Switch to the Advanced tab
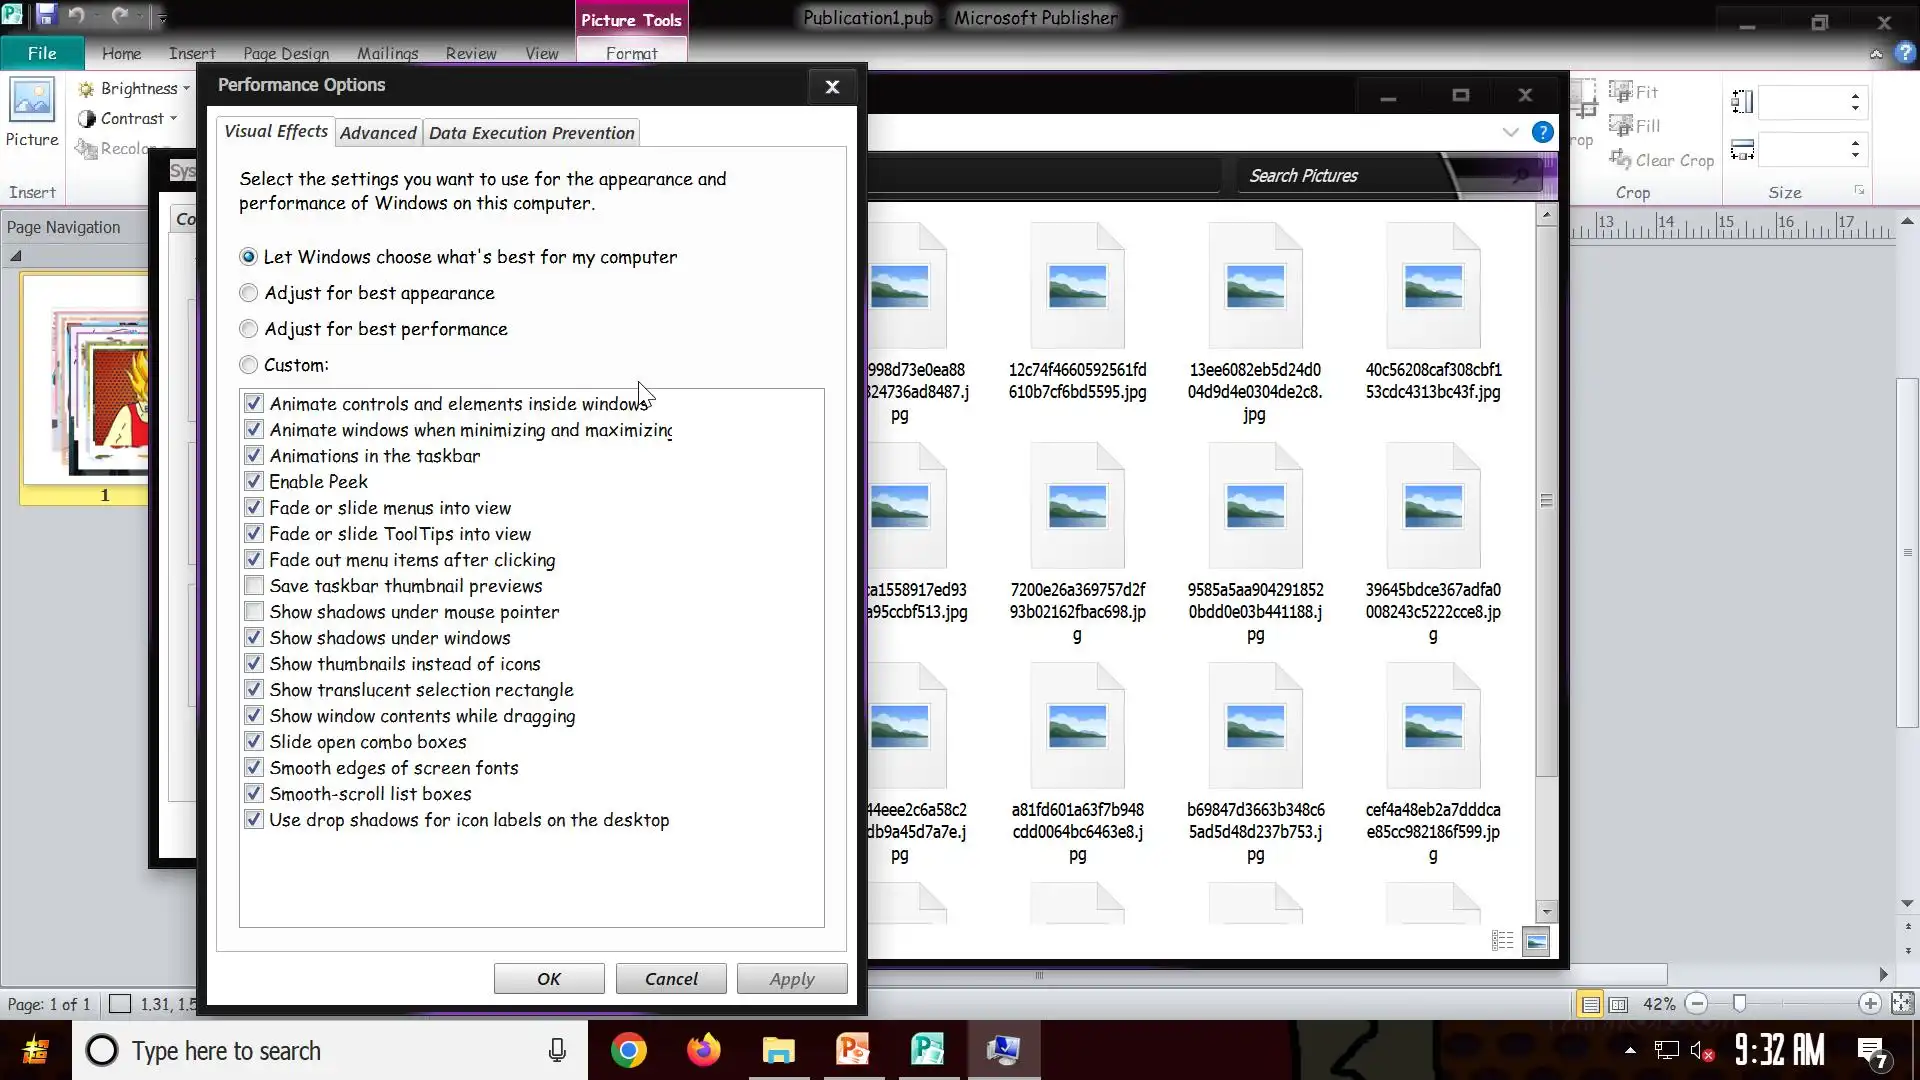The image size is (1920, 1080). tap(378, 133)
